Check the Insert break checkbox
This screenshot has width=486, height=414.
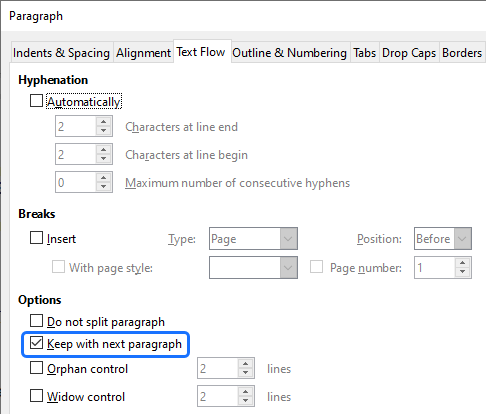(x=36, y=238)
